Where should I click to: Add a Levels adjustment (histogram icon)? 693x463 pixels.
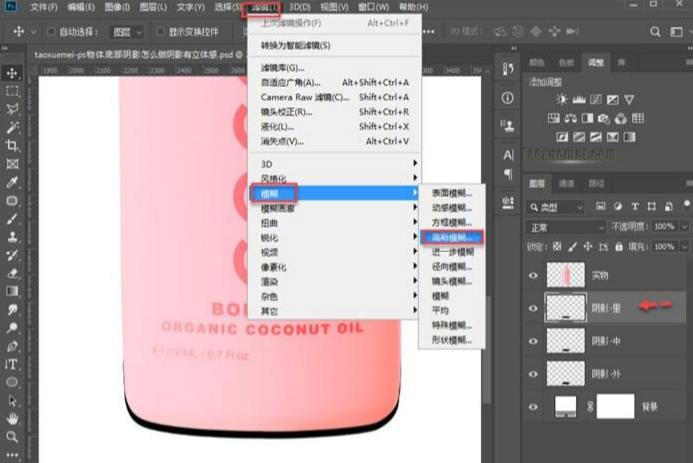click(579, 99)
